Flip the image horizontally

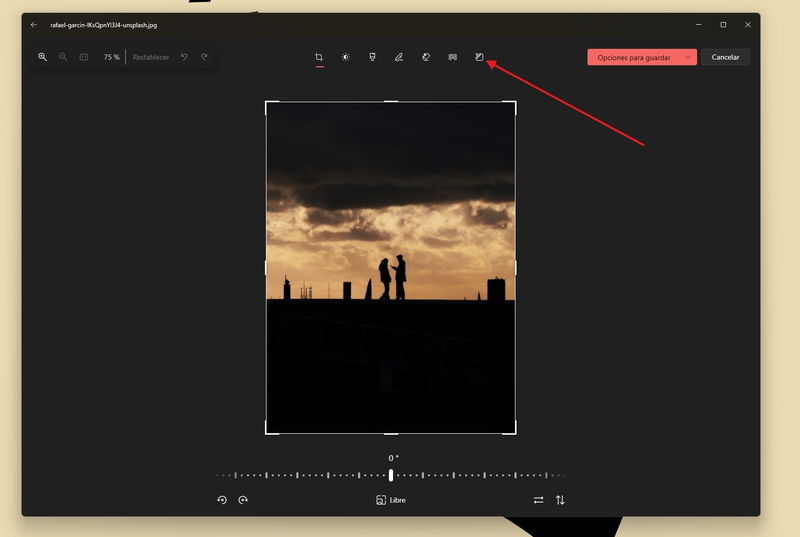click(x=538, y=500)
